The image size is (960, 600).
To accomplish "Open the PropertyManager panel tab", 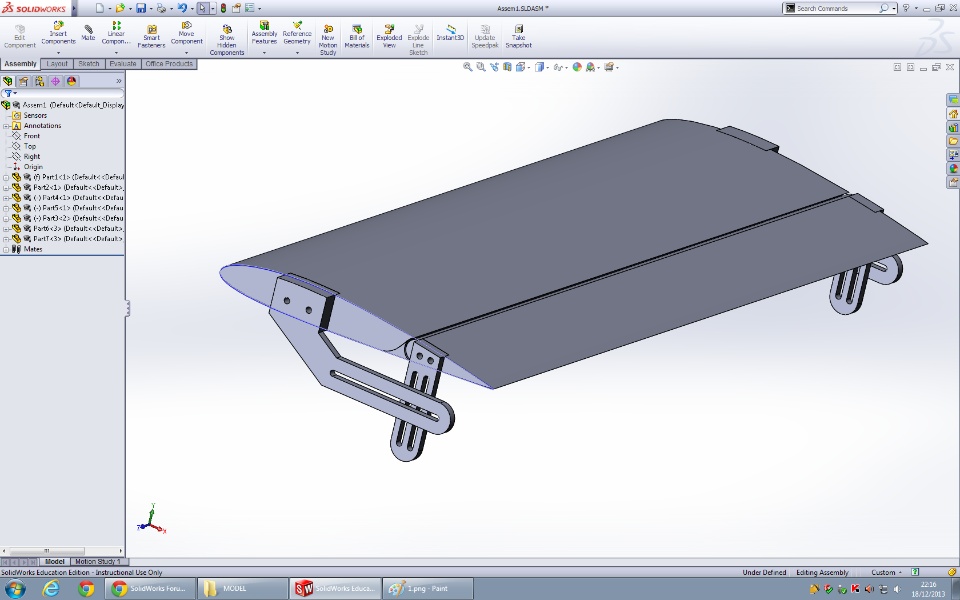I will [x=23, y=81].
